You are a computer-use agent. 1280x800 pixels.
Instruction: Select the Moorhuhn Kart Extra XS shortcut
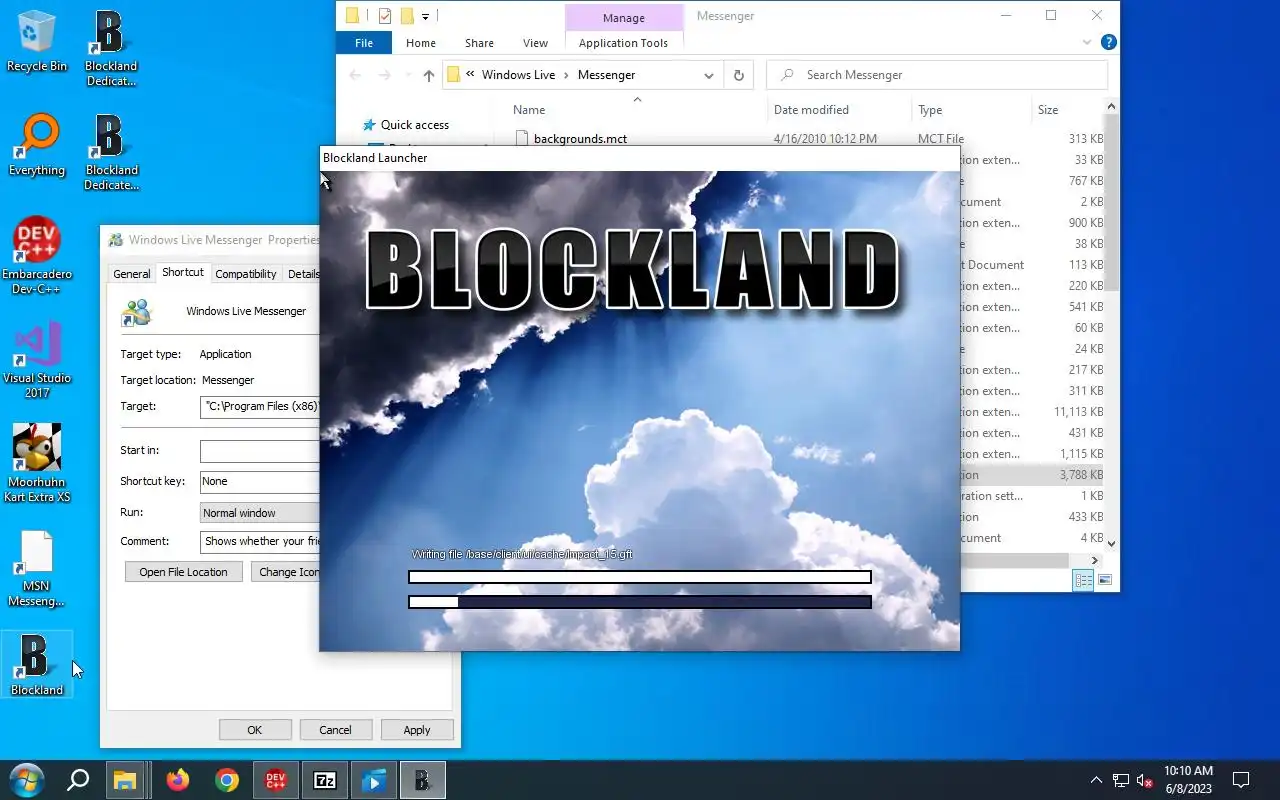click(37, 464)
